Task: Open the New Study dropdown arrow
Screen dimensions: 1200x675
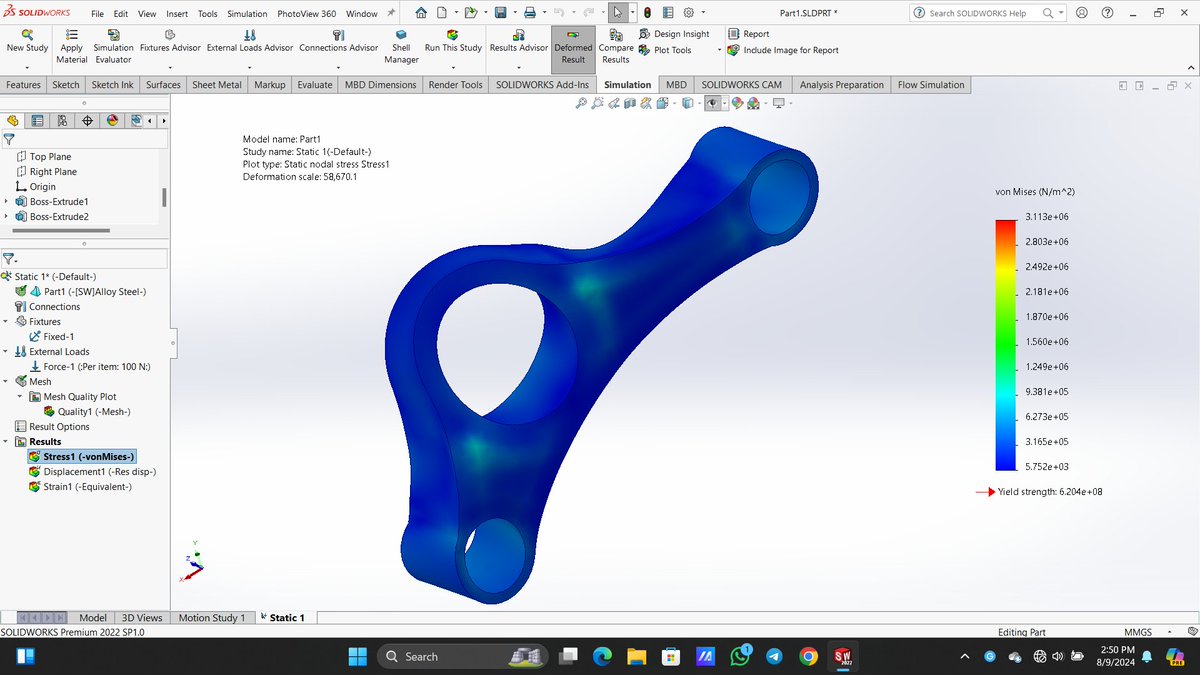Action: (x=27, y=69)
